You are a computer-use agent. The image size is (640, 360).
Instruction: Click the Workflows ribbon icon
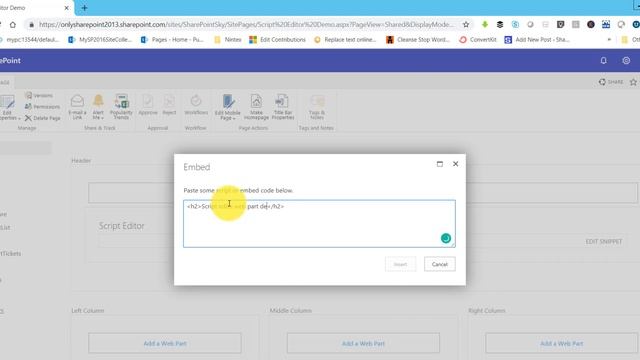[196, 105]
